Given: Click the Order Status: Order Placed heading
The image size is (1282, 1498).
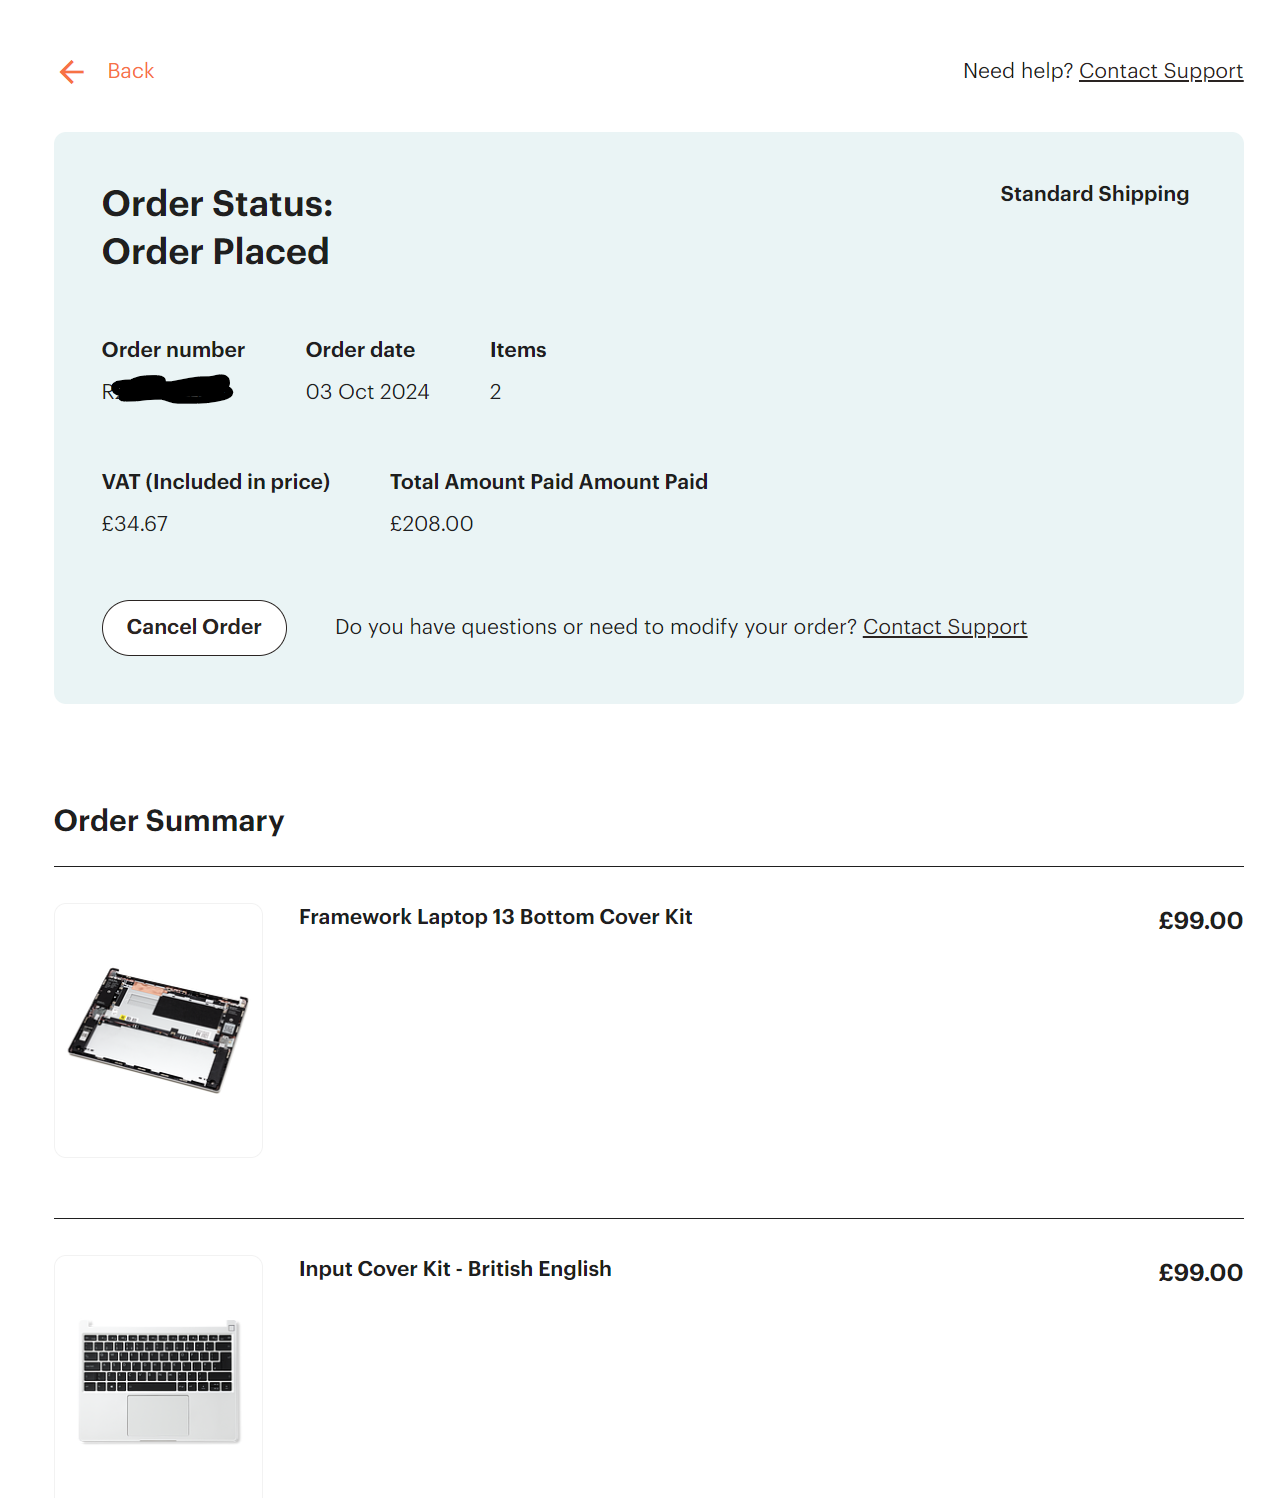Looking at the screenshot, I should coord(217,228).
